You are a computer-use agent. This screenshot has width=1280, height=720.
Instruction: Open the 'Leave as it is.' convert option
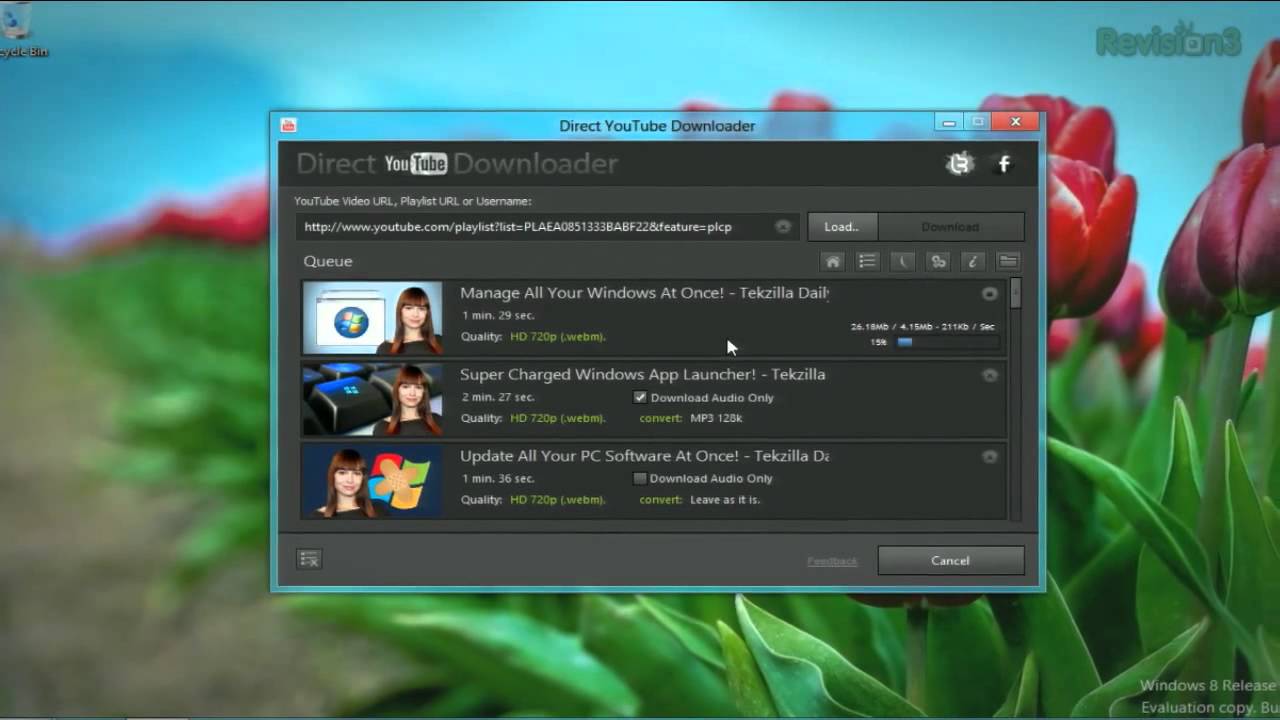pos(725,499)
